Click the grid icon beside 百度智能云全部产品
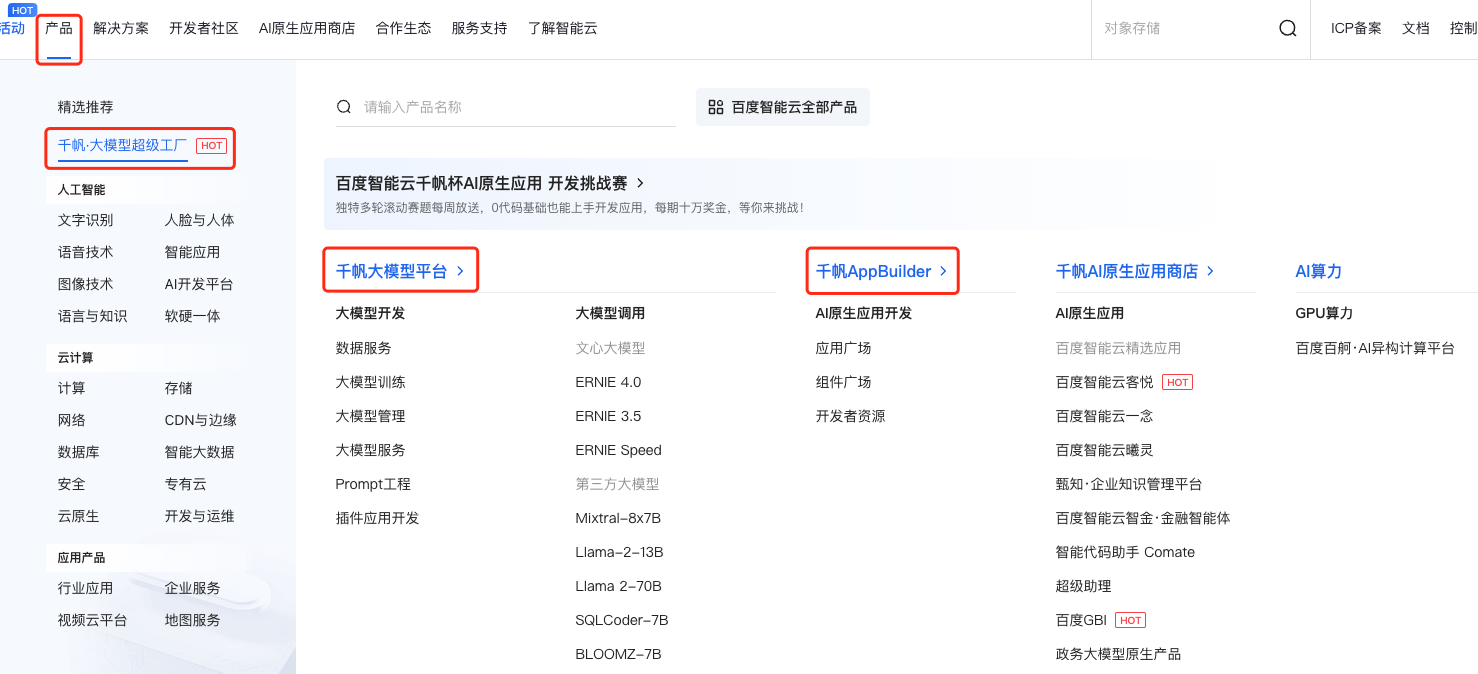The image size is (1478, 674). pyautogui.click(x=715, y=107)
